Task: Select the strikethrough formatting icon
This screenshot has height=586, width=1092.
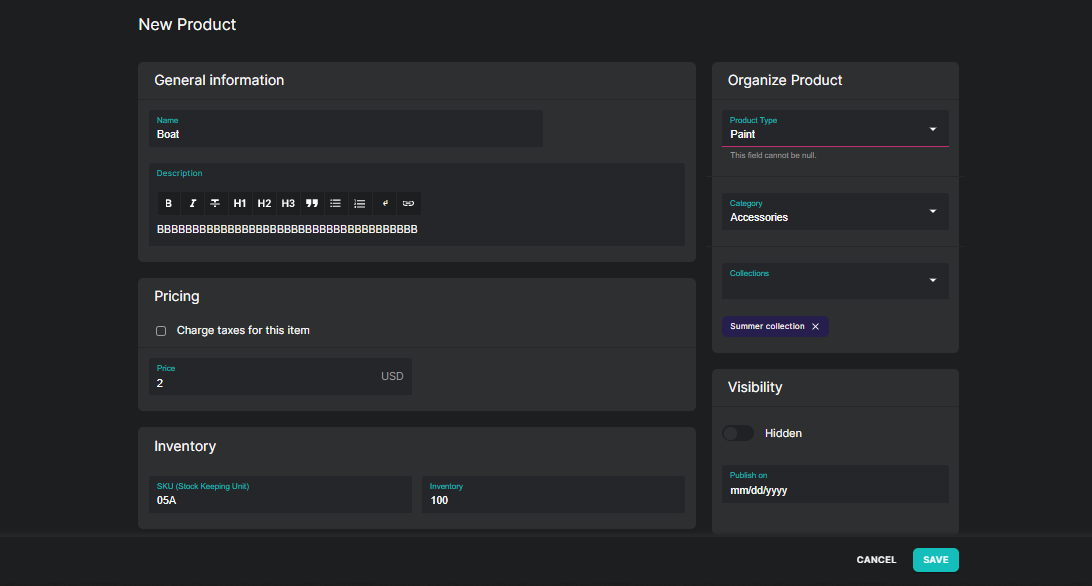Action: tap(215, 203)
